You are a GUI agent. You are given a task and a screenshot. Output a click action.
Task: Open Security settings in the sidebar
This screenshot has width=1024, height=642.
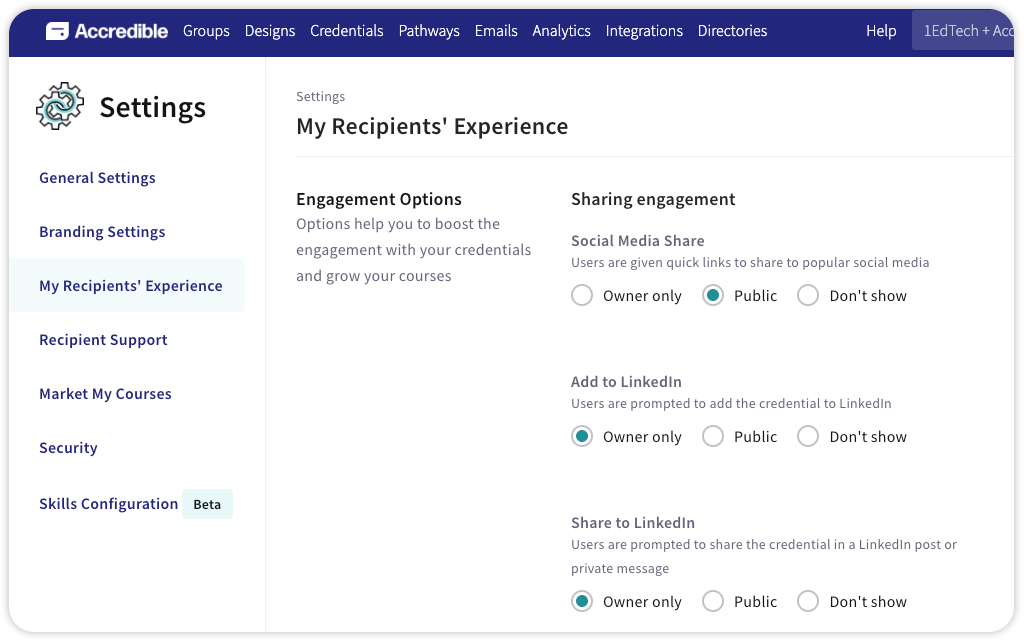pos(68,448)
